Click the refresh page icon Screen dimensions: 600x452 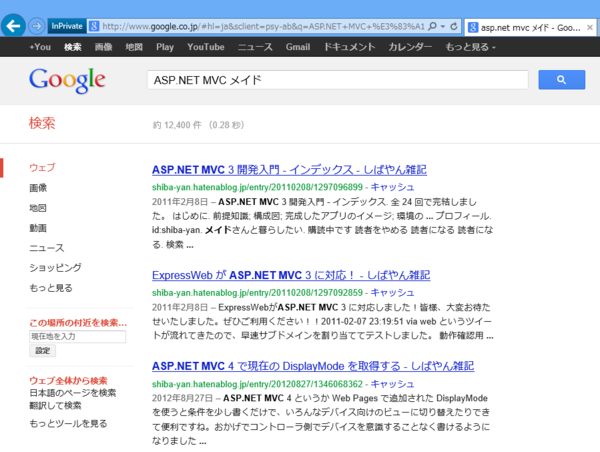tap(454, 26)
